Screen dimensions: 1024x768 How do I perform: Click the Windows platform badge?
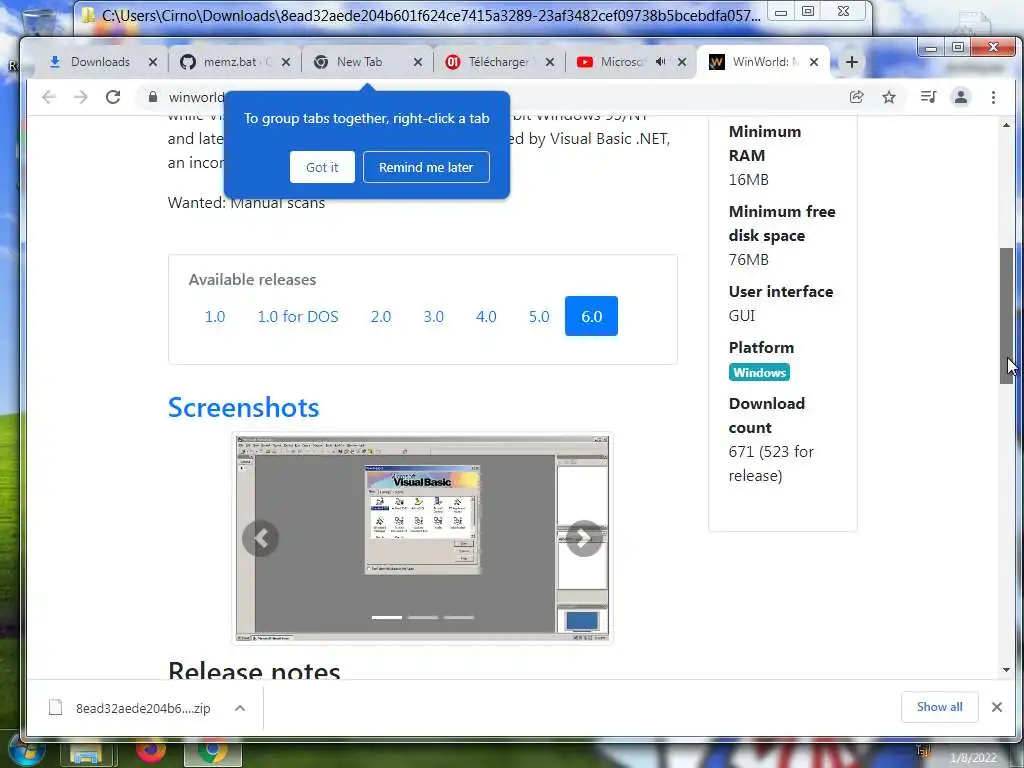coord(759,372)
